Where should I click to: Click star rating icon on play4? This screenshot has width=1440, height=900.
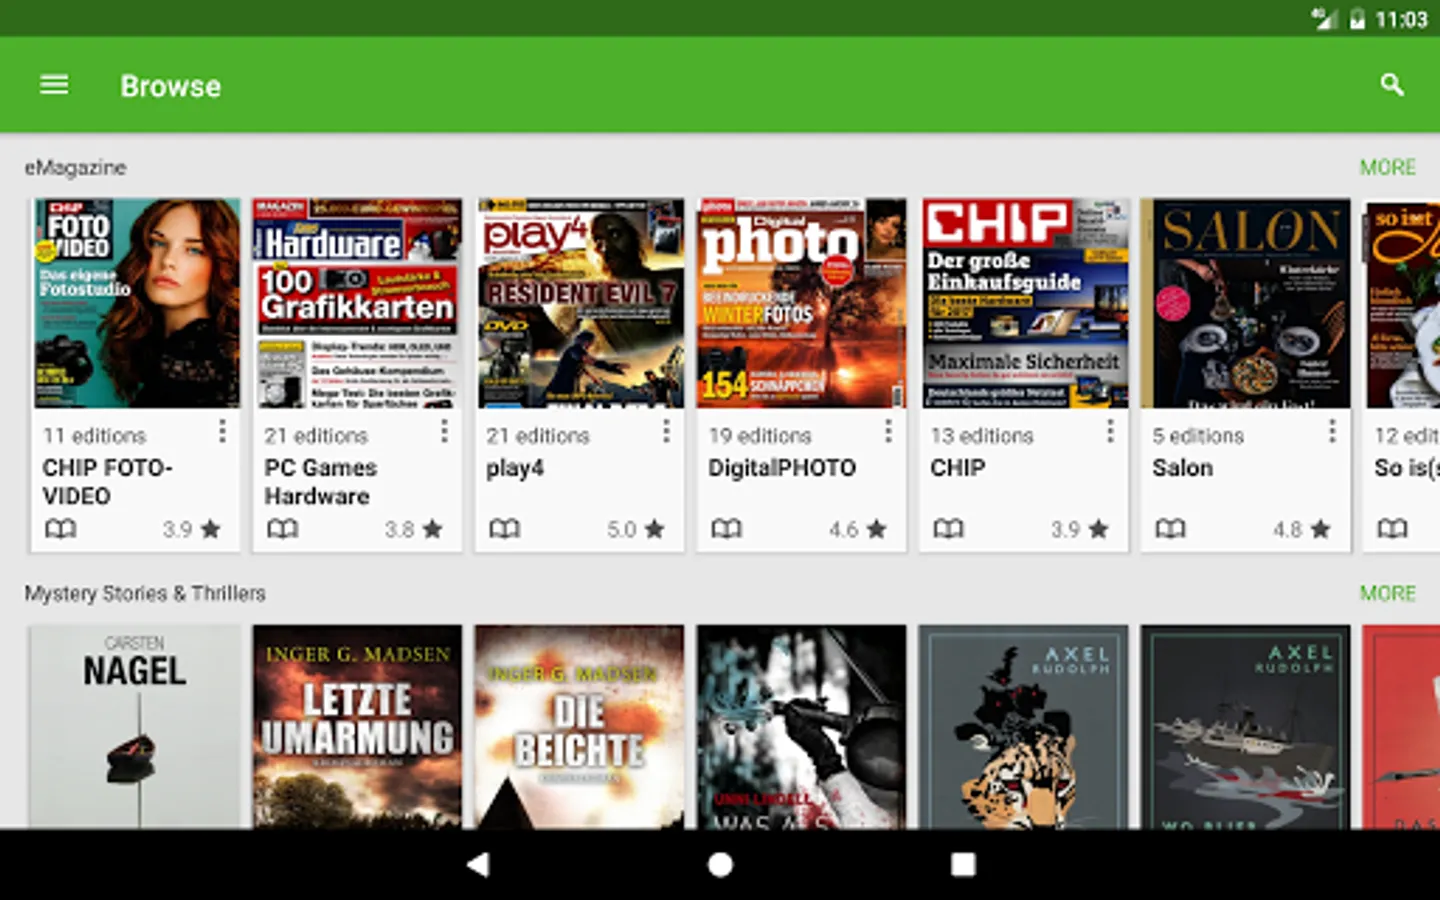(654, 529)
